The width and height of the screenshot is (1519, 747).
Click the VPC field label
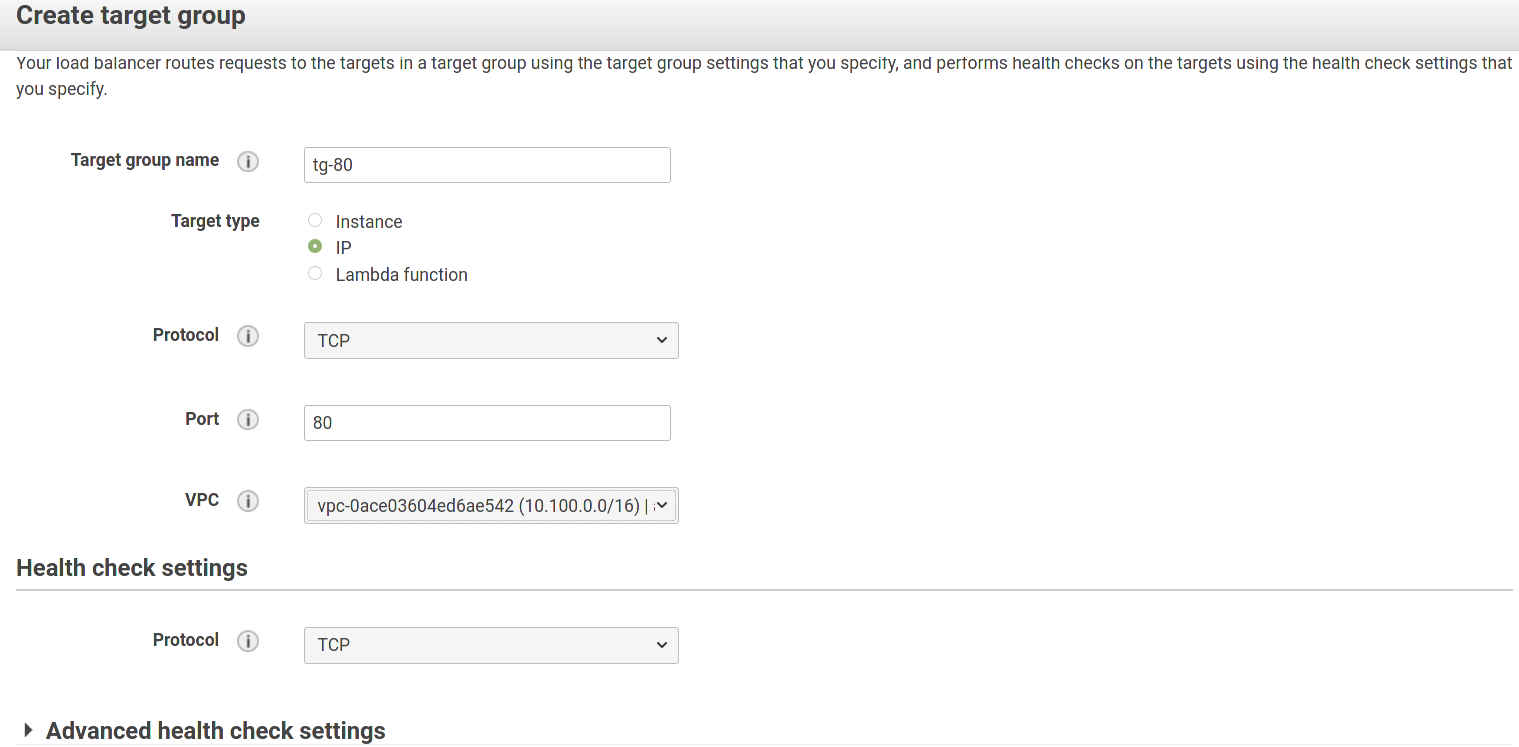[202, 500]
